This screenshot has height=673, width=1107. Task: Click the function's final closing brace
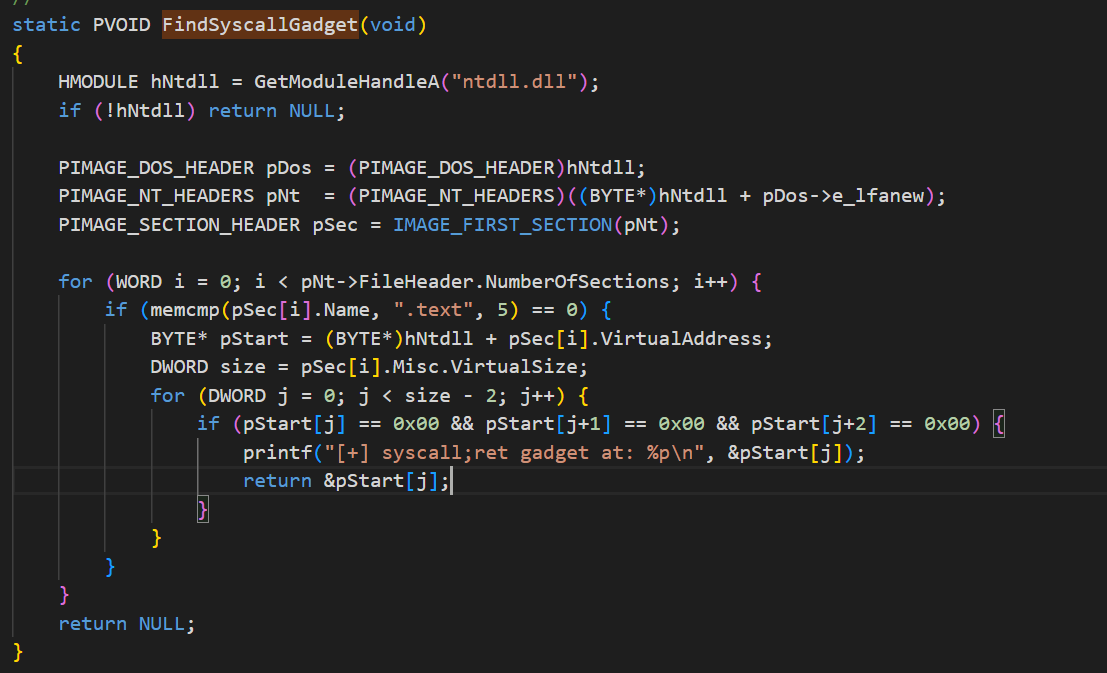18,652
